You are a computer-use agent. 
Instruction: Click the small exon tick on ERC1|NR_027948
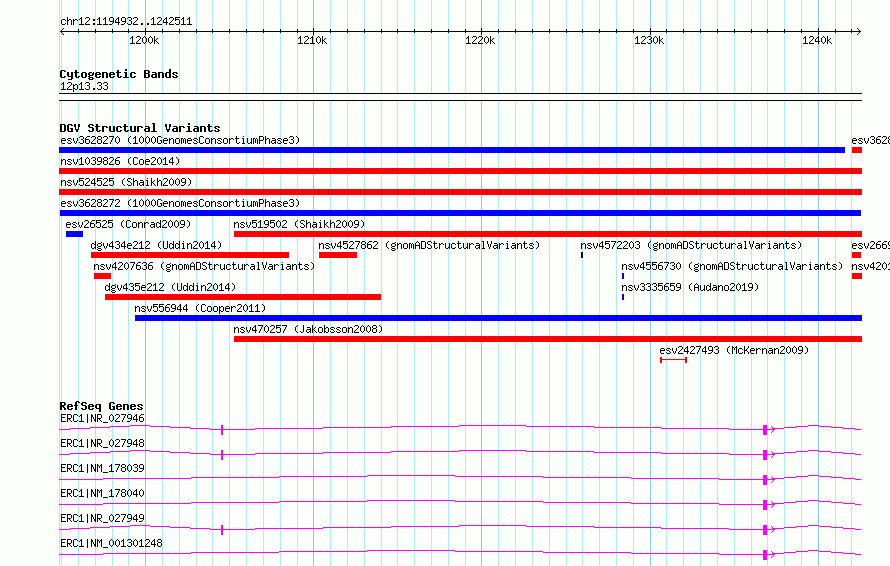(x=222, y=455)
